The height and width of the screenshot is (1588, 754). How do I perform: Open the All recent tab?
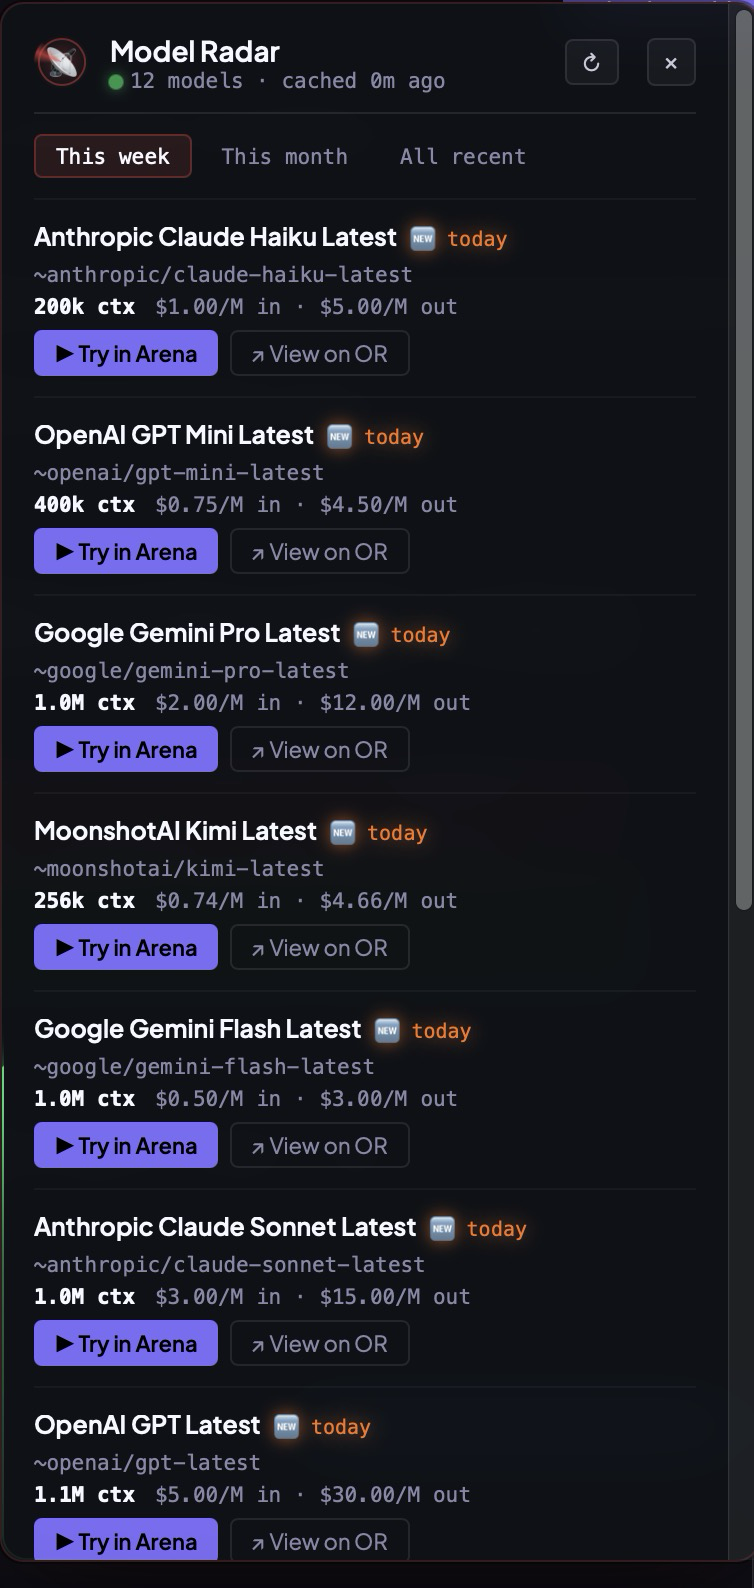pyautogui.click(x=461, y=156)
